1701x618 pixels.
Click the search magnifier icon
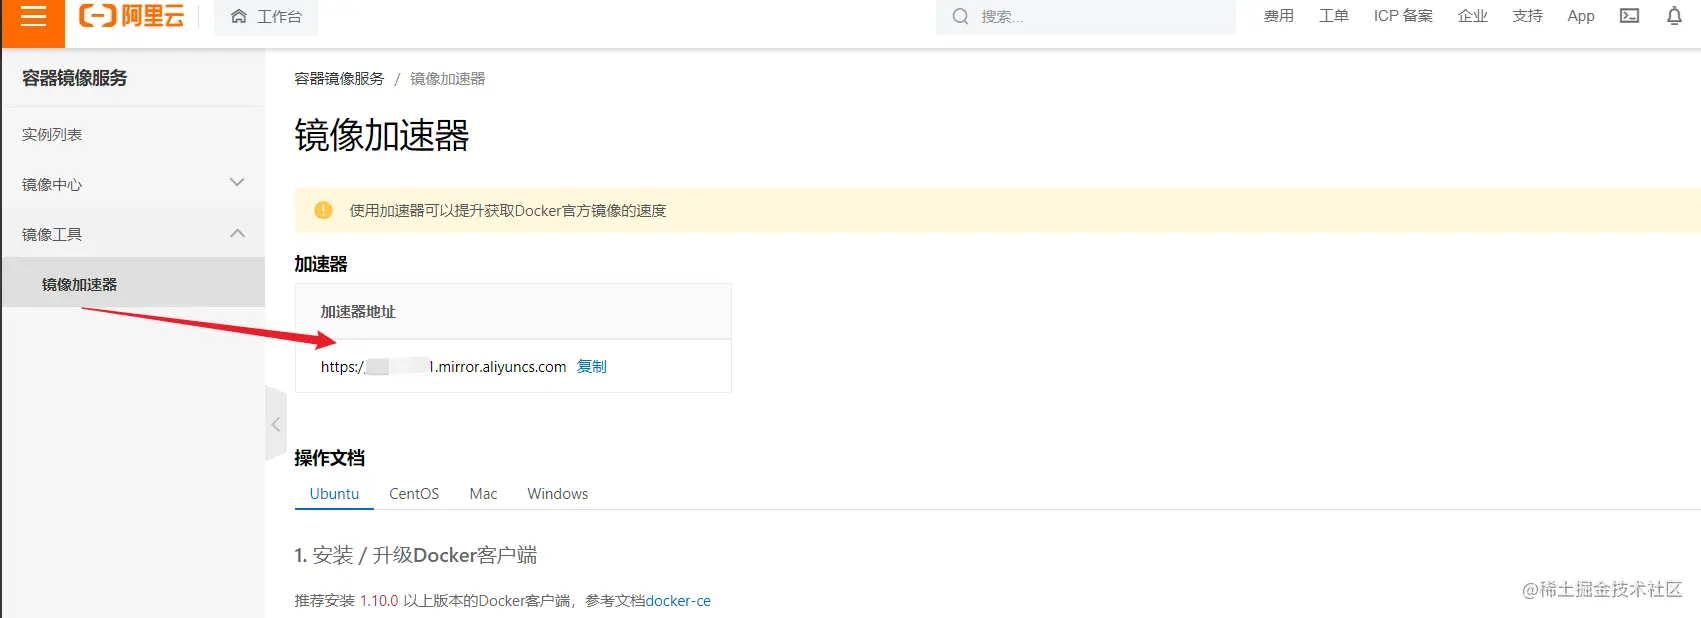click(x=960, y=17)
